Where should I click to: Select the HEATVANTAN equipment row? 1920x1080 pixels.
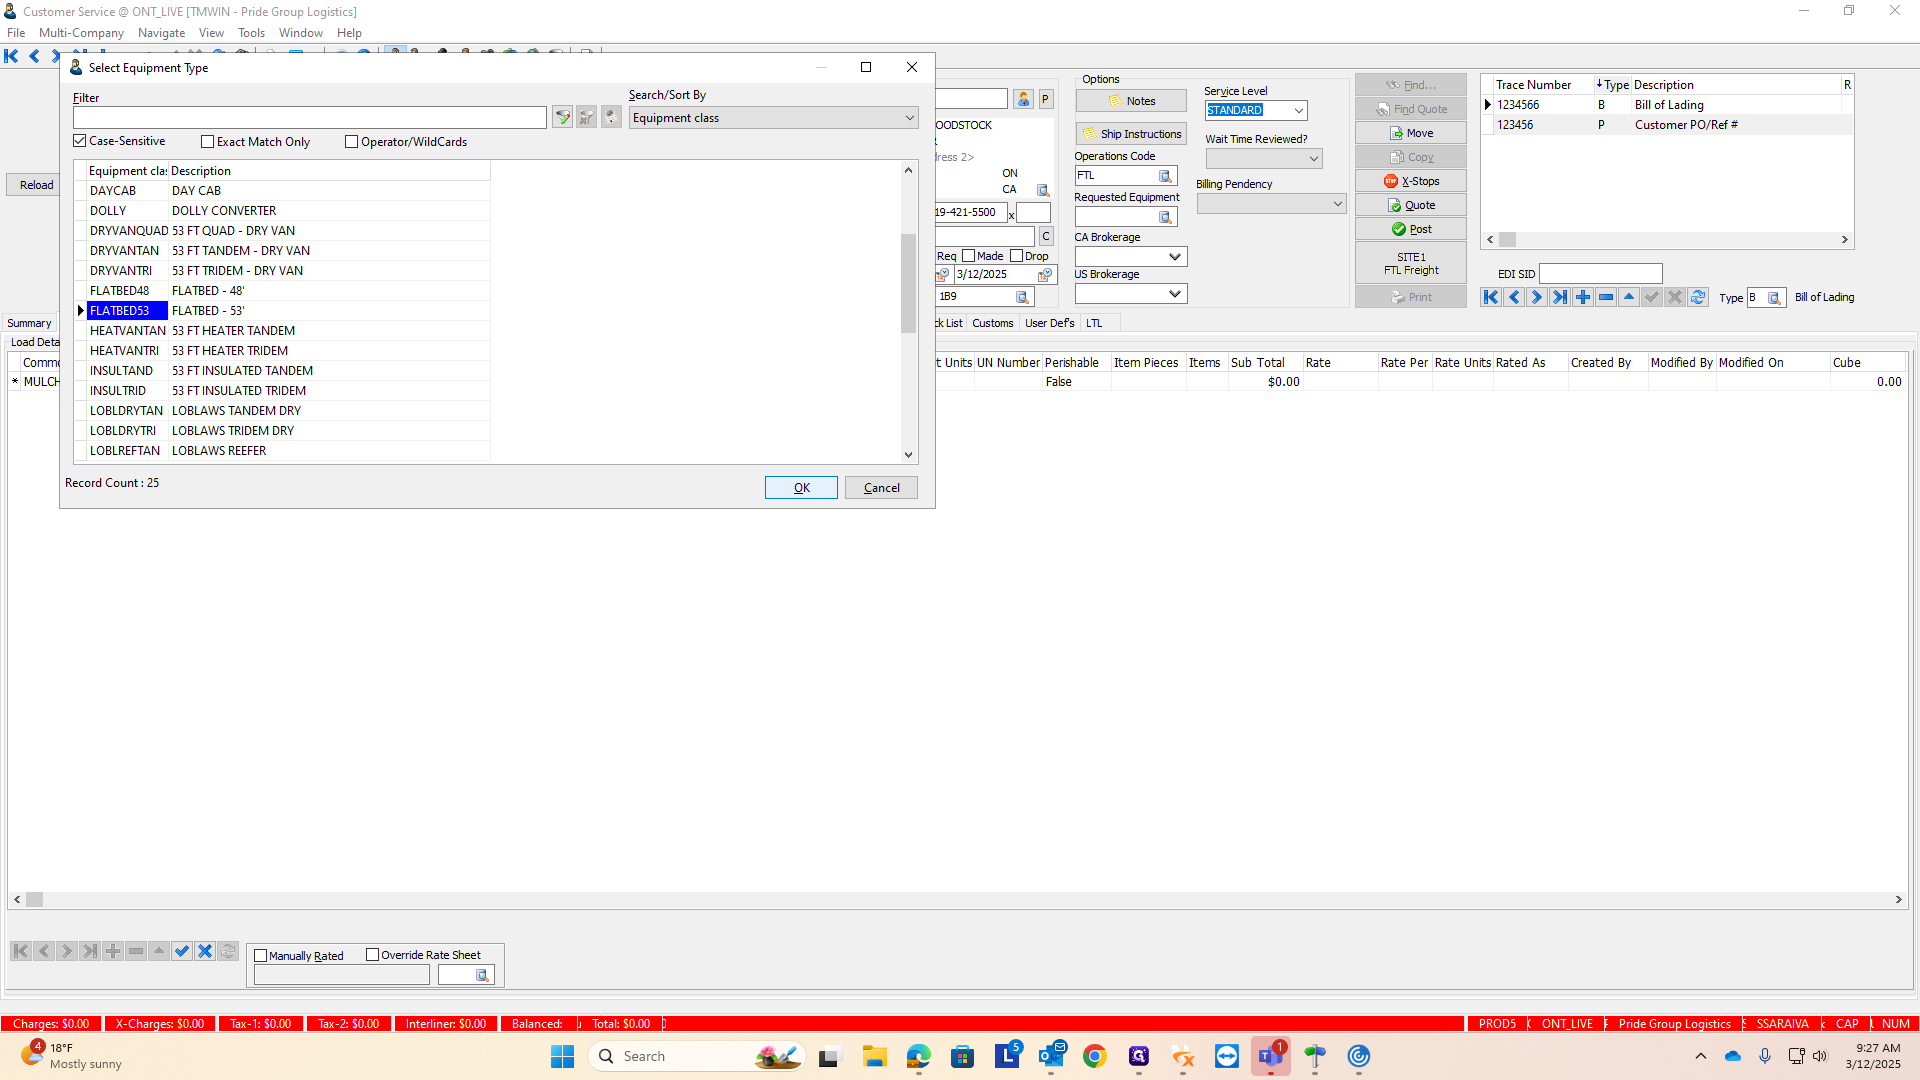(127, 331)
